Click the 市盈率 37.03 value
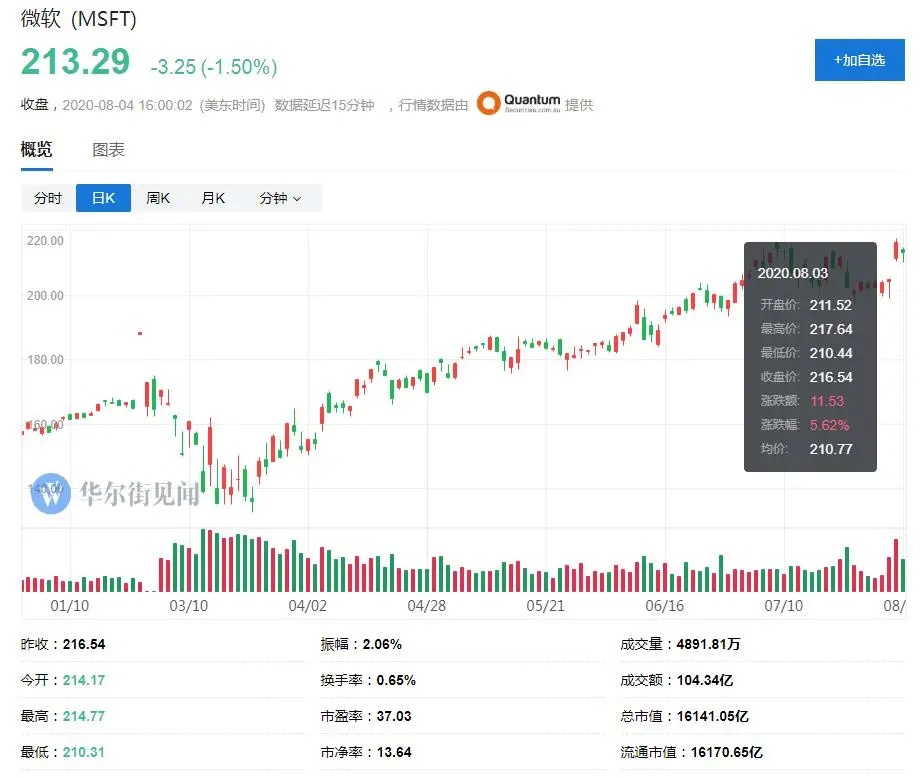 [x=394, y=716]
